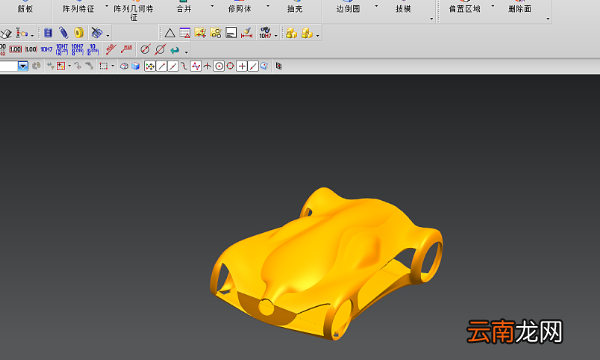Open the 修剪体 dropdown arrow
Screen dimensions: 600x360
tap(267, 6)
